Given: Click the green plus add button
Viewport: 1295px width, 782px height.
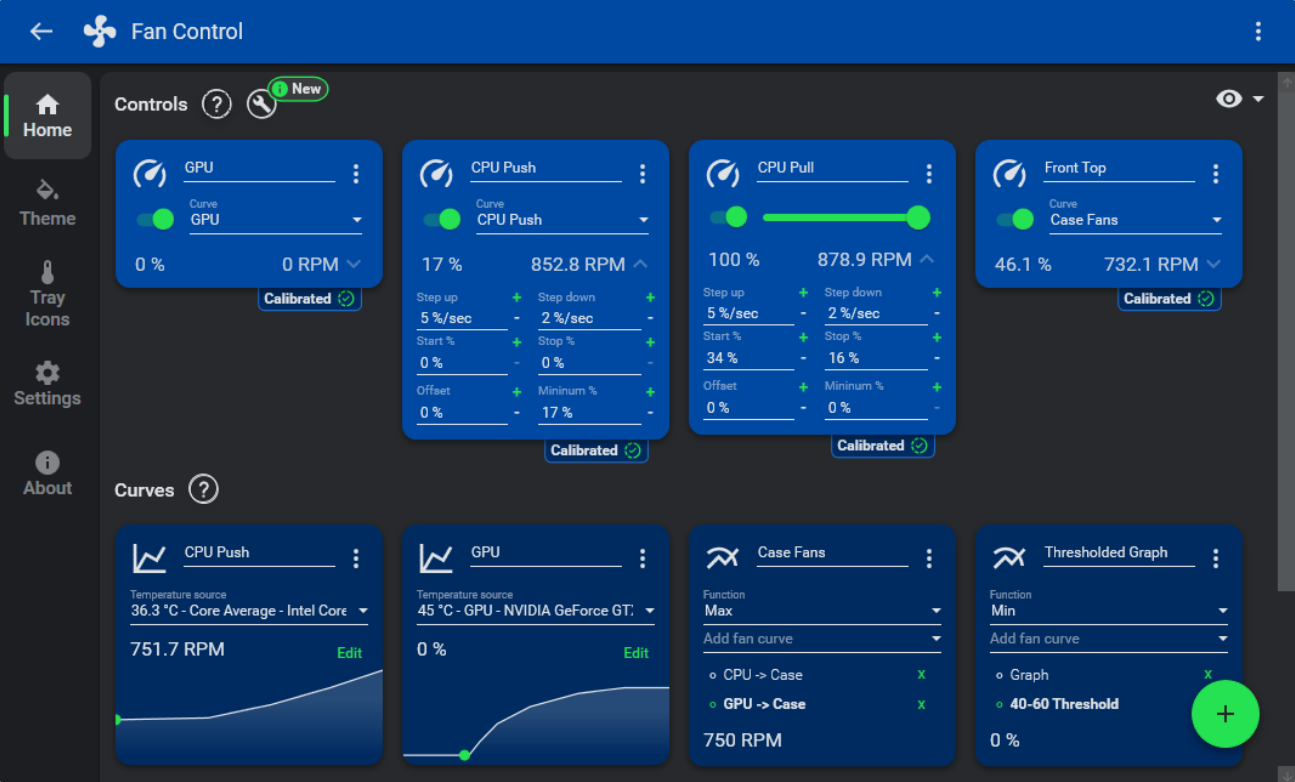Looking at the screenshot, I should (1225, 714).
